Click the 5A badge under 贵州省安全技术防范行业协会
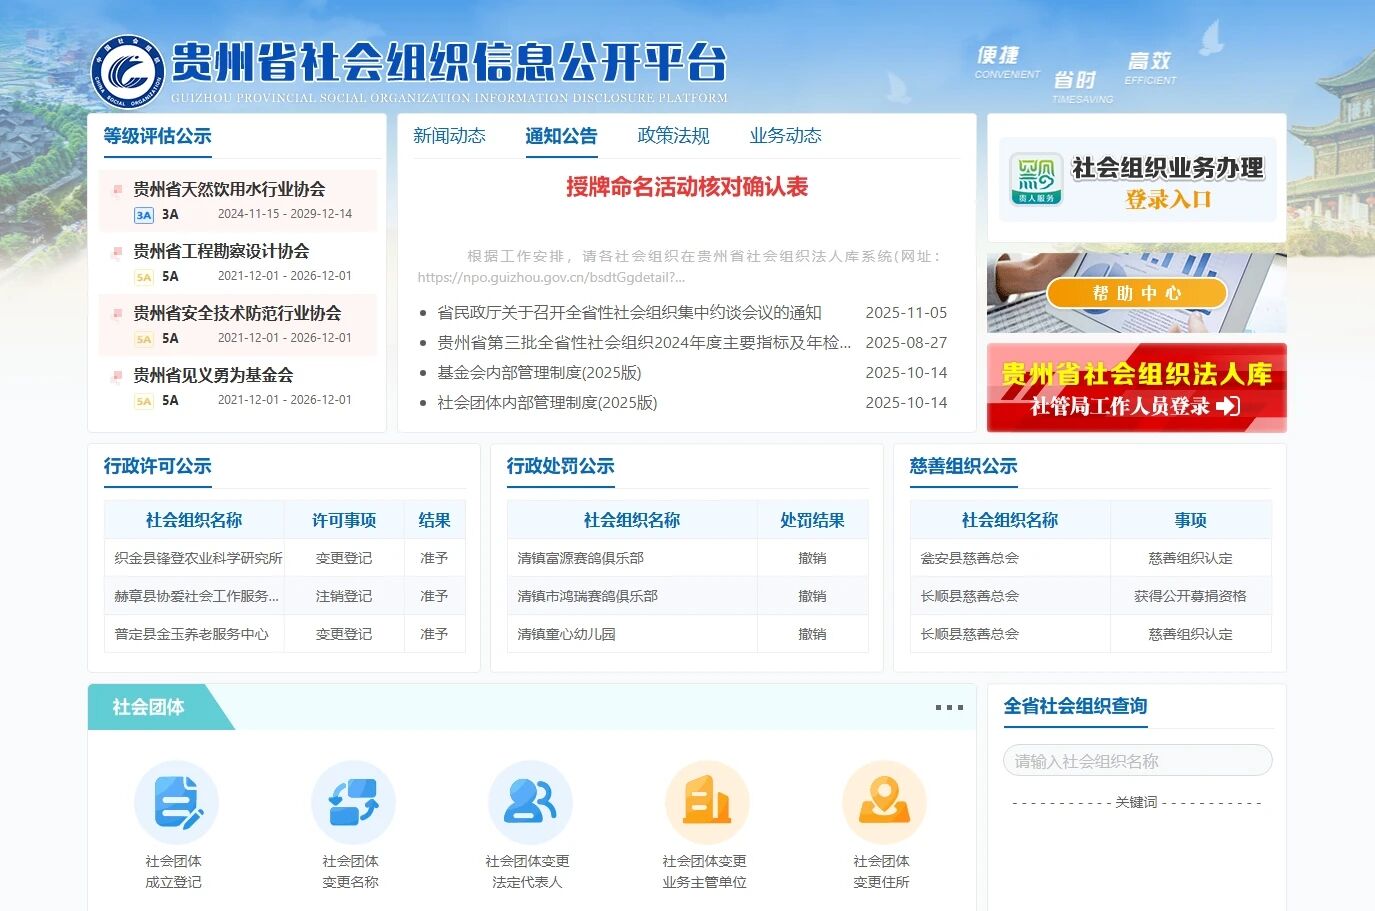The width and height of the screenshot is (1375, 911). click(144, 339)
